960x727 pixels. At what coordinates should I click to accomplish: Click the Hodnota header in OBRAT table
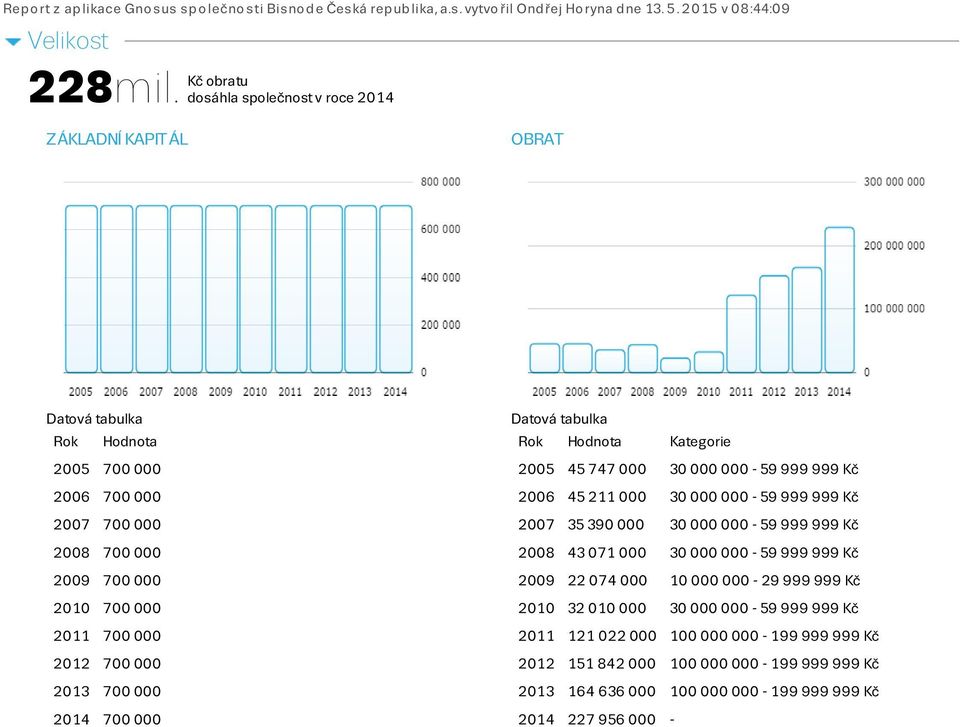click(594, 442)
